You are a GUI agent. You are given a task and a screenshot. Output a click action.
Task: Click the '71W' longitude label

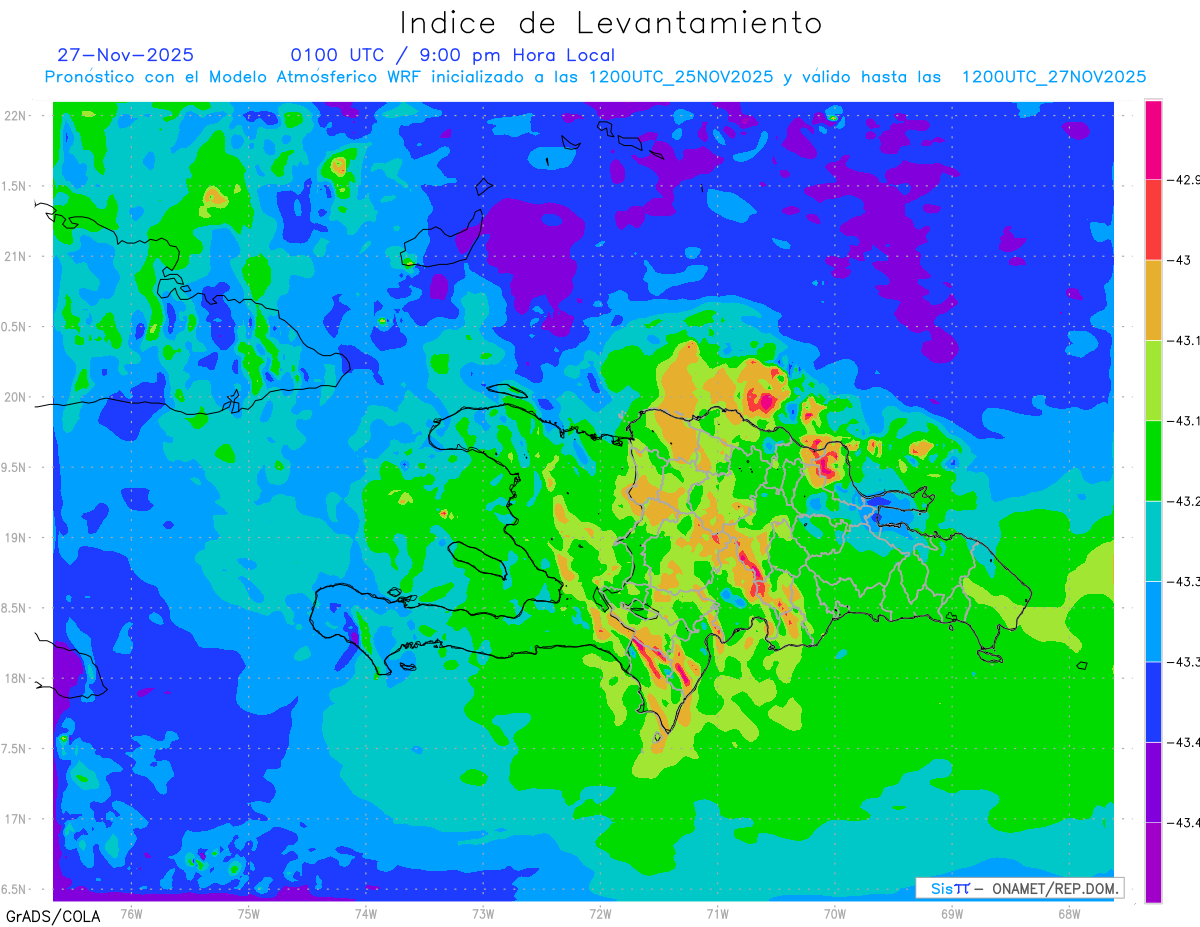coord(717,913)
